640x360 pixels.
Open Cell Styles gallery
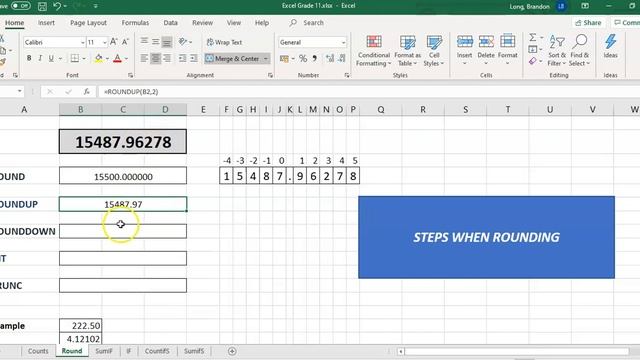(x=434, y=51)
